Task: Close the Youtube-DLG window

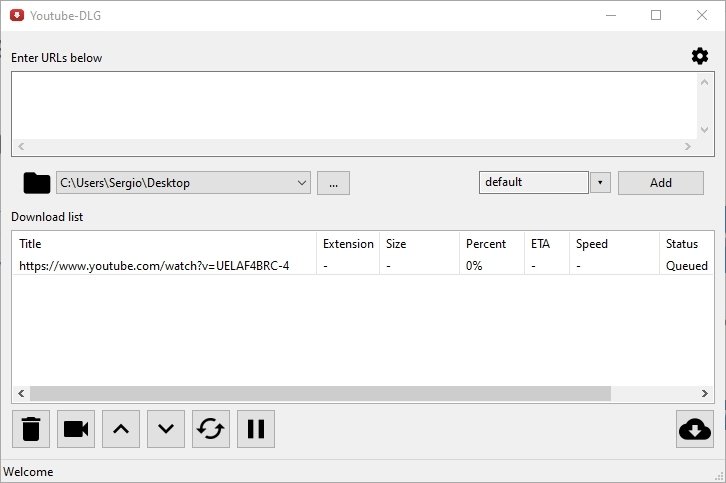Action: pos(701,15)
